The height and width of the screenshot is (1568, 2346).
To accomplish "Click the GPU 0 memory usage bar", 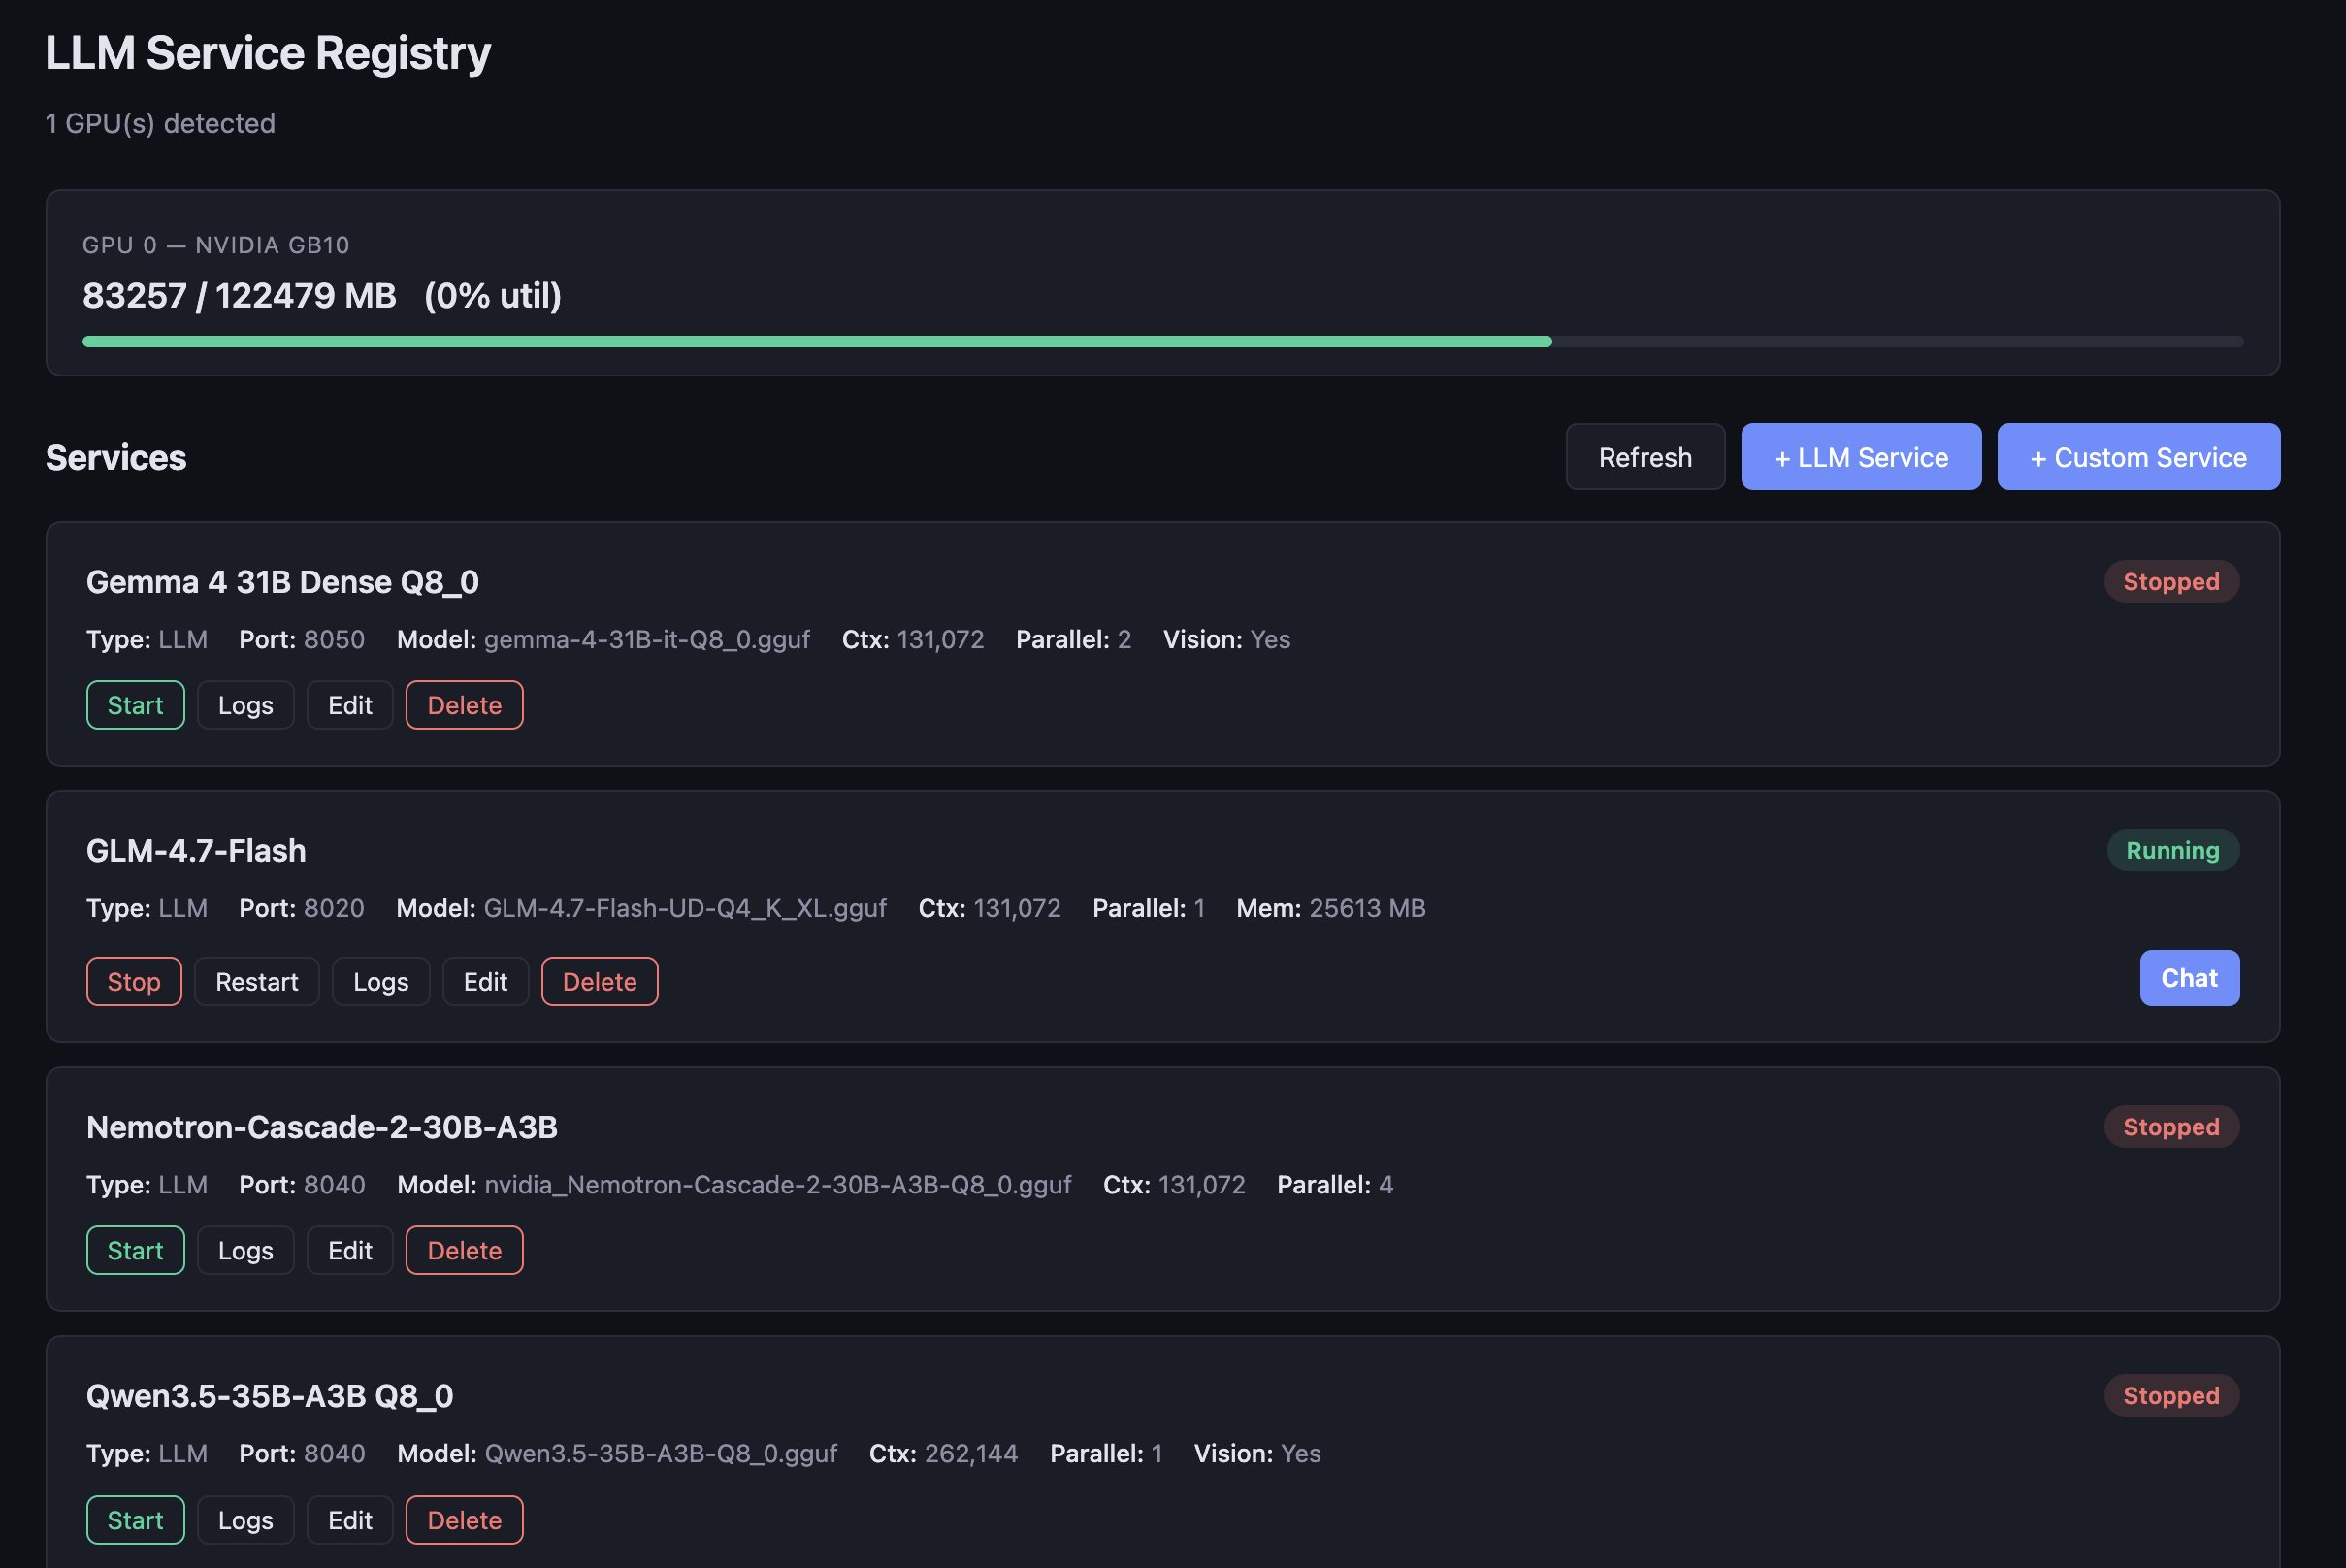I will click(x=1162, y=342).
